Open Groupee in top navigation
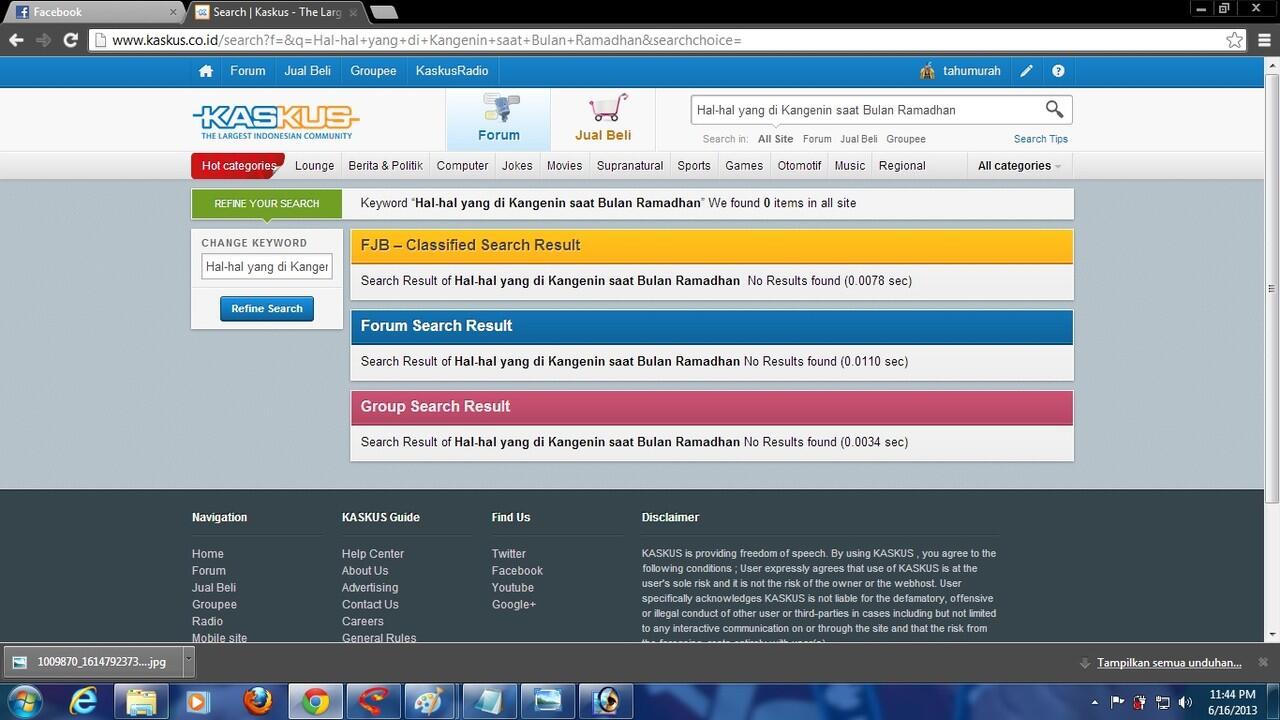 point(374,71)
